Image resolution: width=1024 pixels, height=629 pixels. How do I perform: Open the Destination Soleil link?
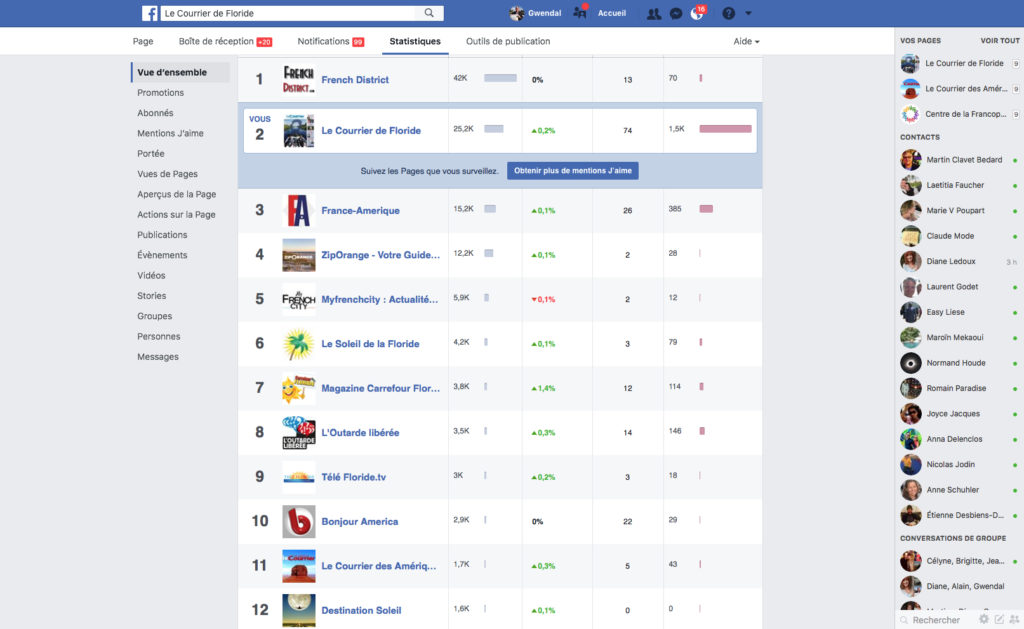[x=361, y=610]
